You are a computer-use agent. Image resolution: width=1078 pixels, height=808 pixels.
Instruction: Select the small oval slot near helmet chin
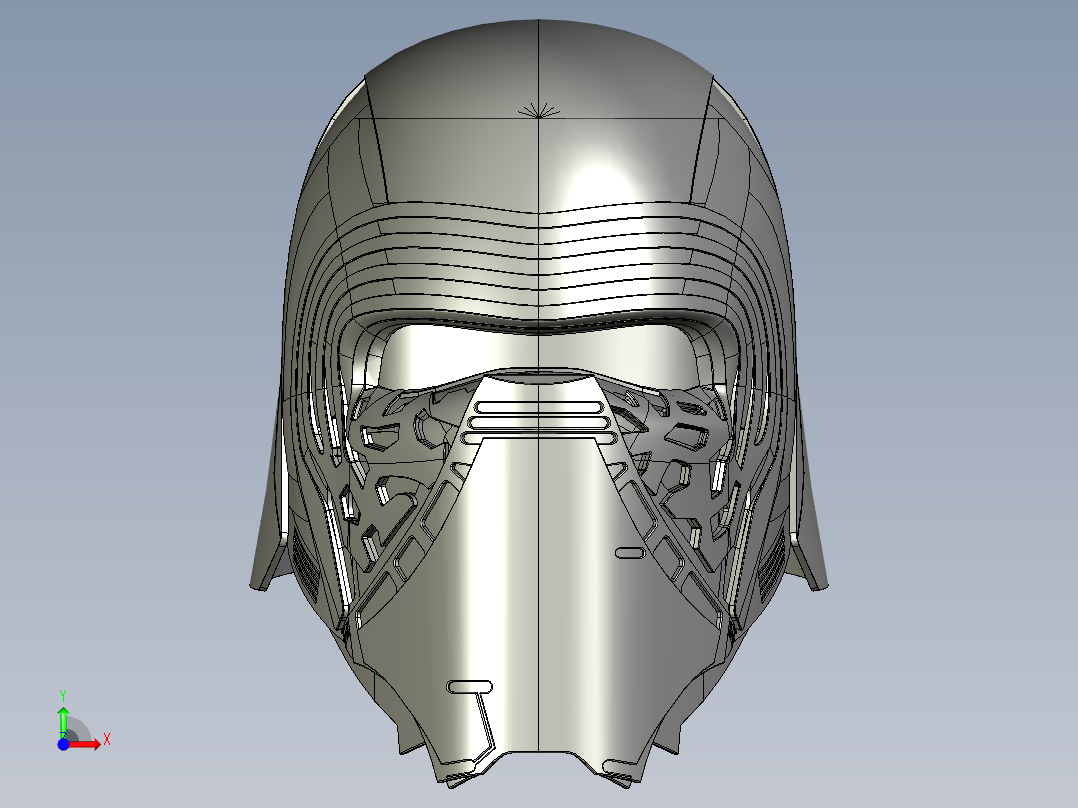[470, 686]
